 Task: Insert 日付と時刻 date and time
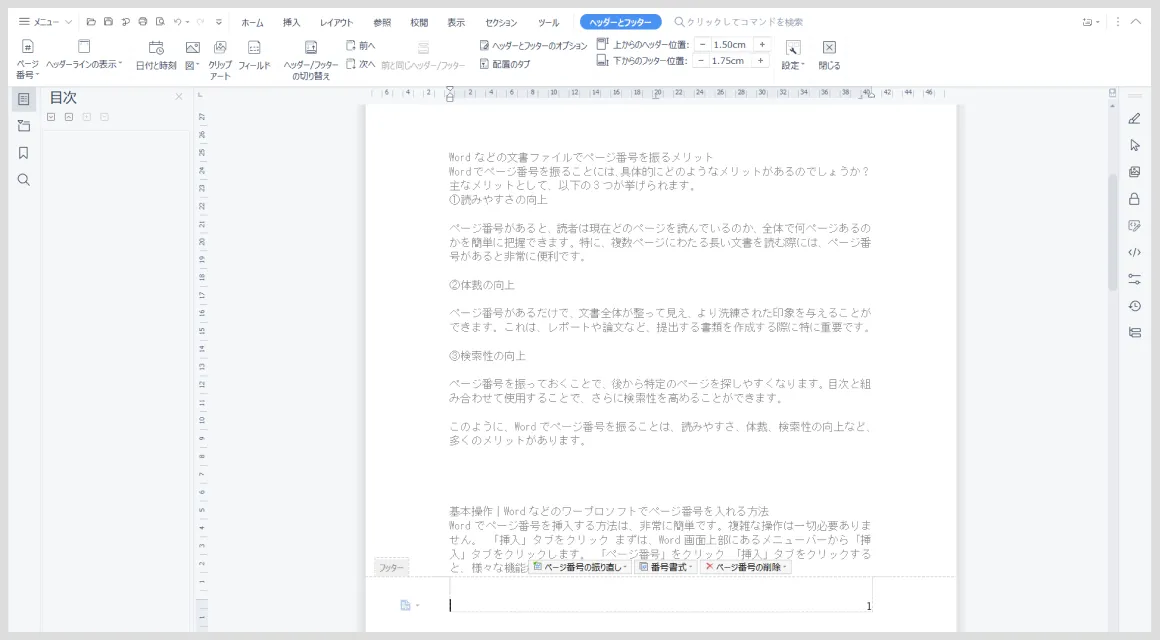tap(156, 55)
